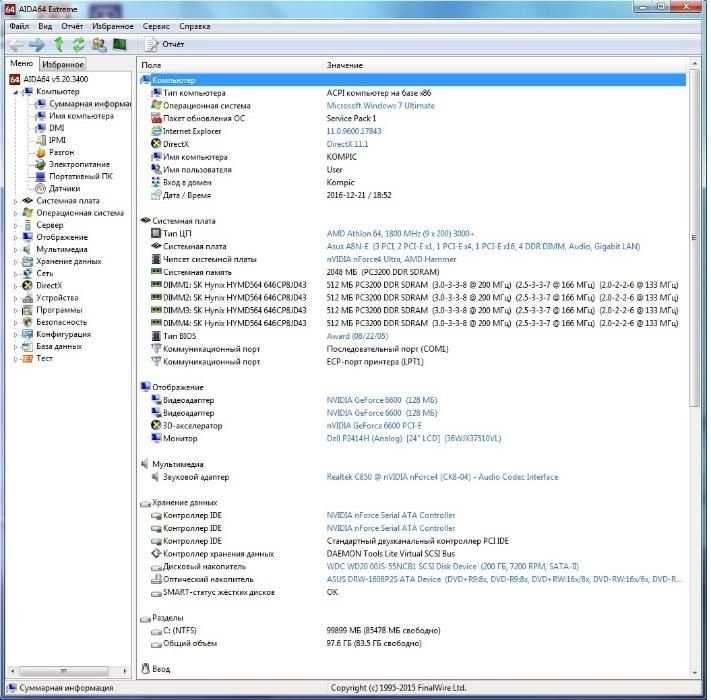
Task: Open the Microsoft Windows 7 Ultimate link
Action: coord(380,106)
